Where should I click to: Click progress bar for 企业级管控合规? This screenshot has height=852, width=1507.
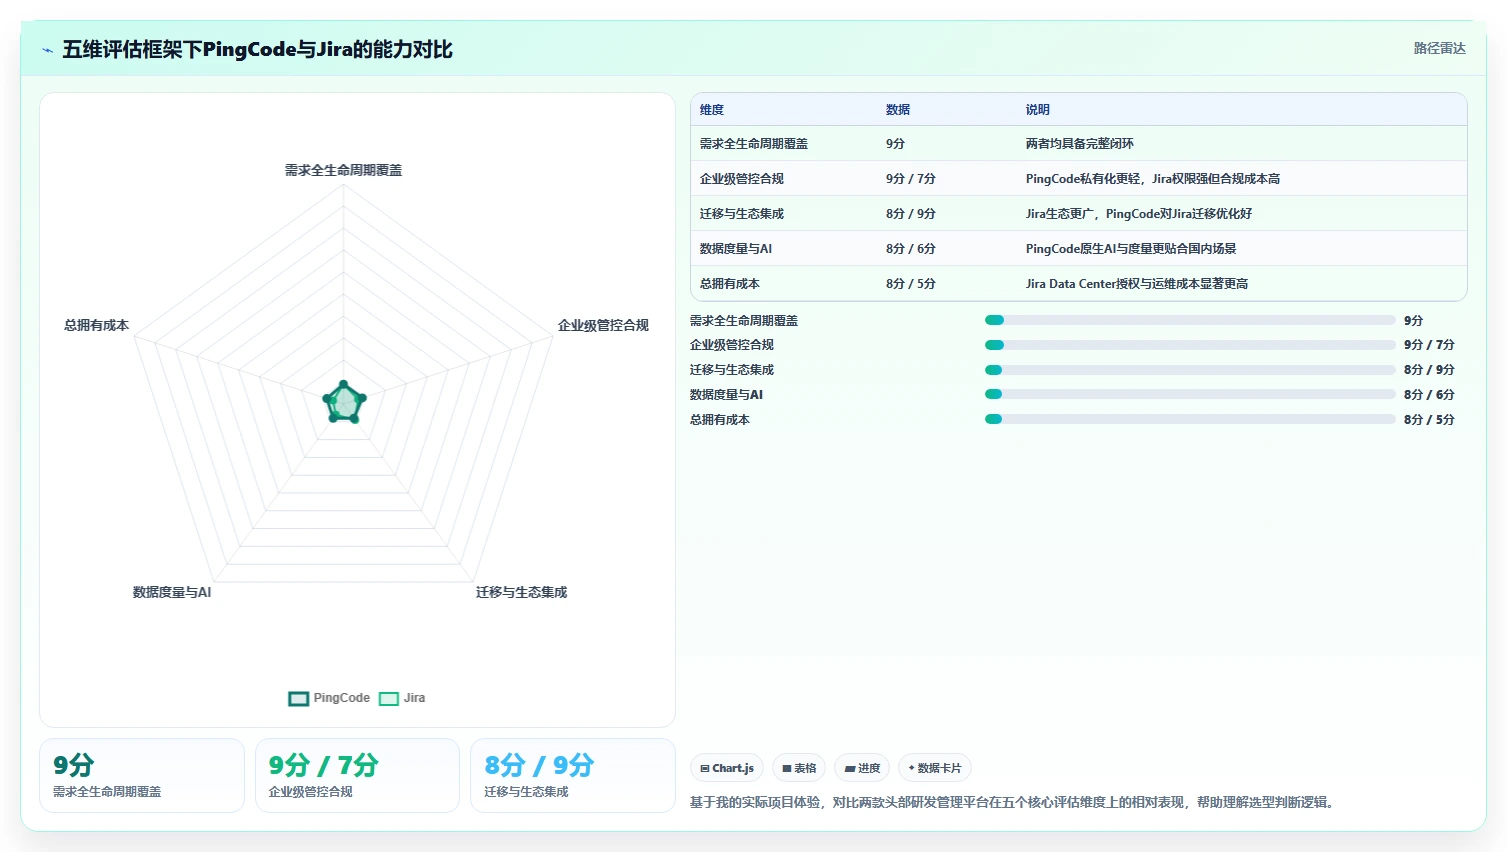pos(1190,345)
